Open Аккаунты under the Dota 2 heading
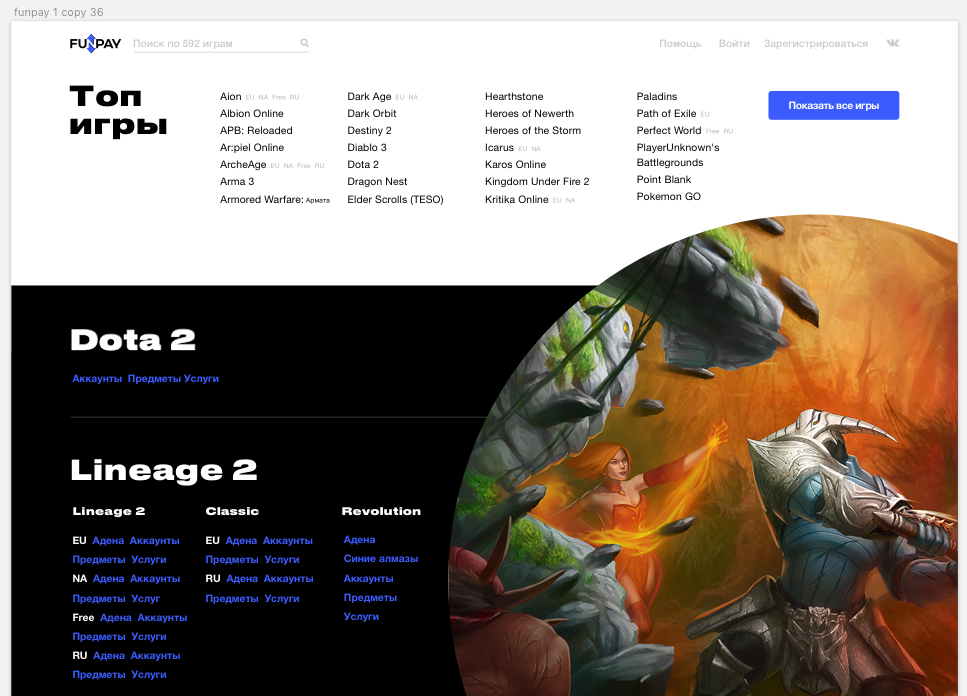The width and height of the screenshot is (967, 696). click(97, 379)
